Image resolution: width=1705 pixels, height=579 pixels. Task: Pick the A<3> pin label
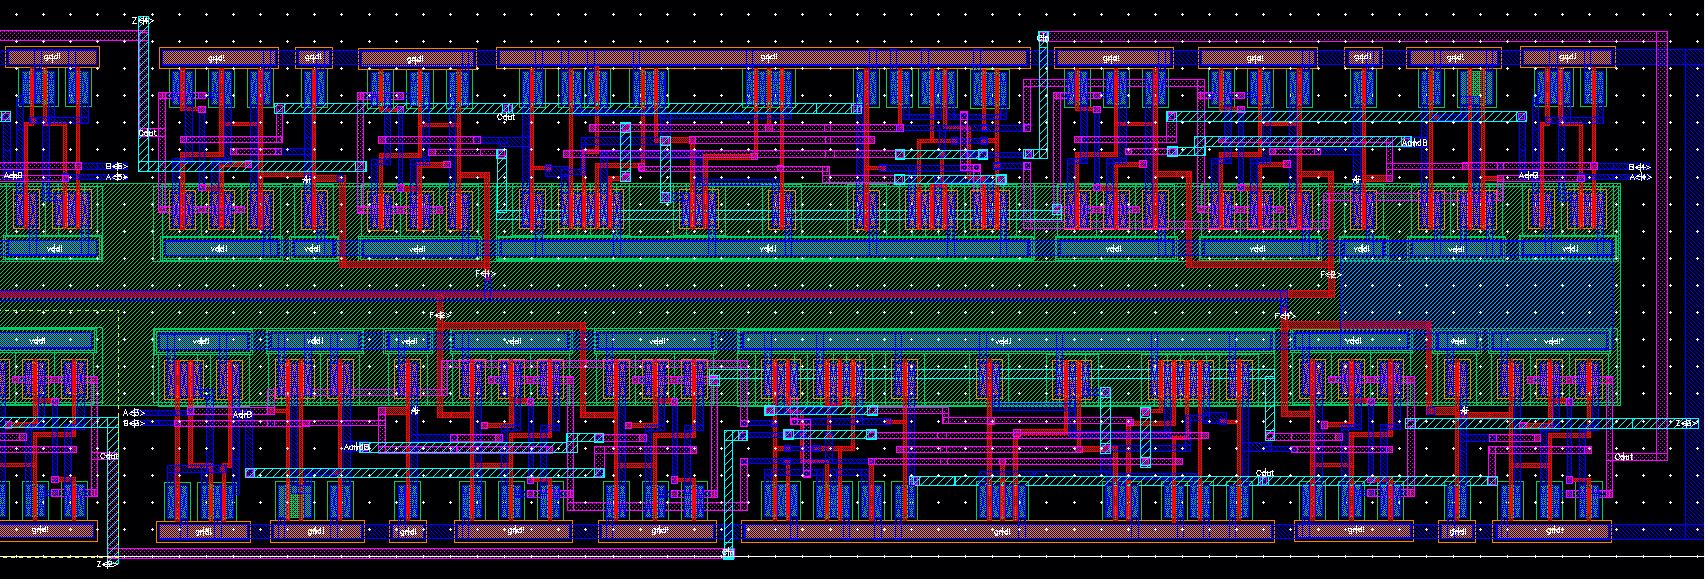(x=134, y=413)
